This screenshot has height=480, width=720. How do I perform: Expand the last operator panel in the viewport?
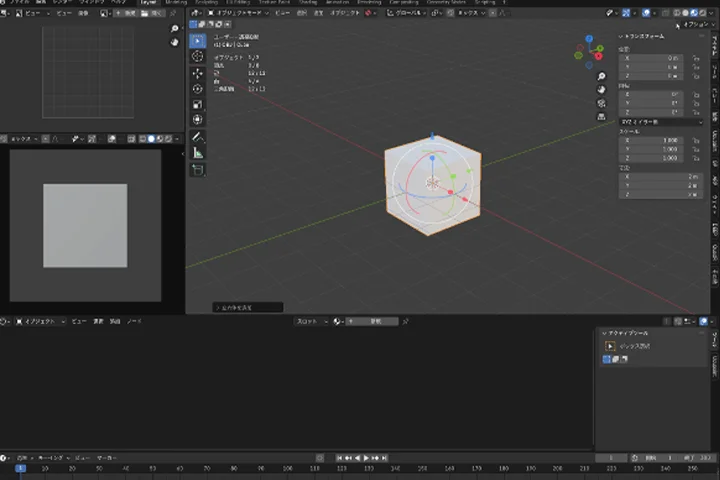[248, 308]
